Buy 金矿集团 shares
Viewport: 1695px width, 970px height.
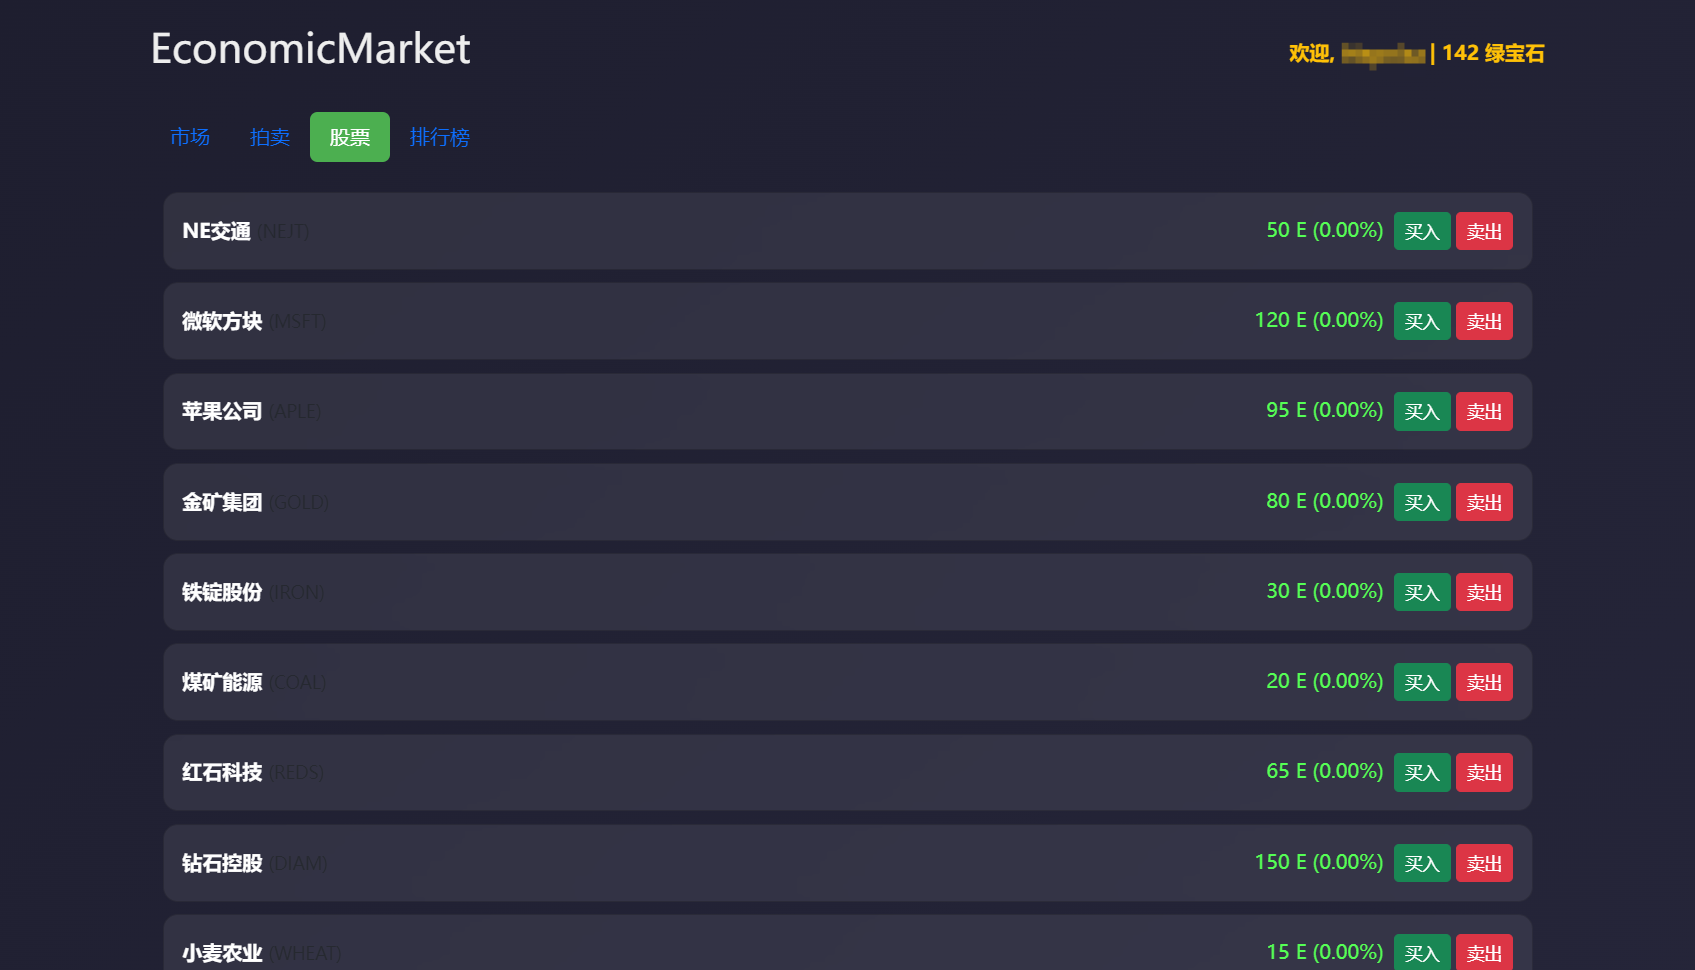(x=1422, y=502)
